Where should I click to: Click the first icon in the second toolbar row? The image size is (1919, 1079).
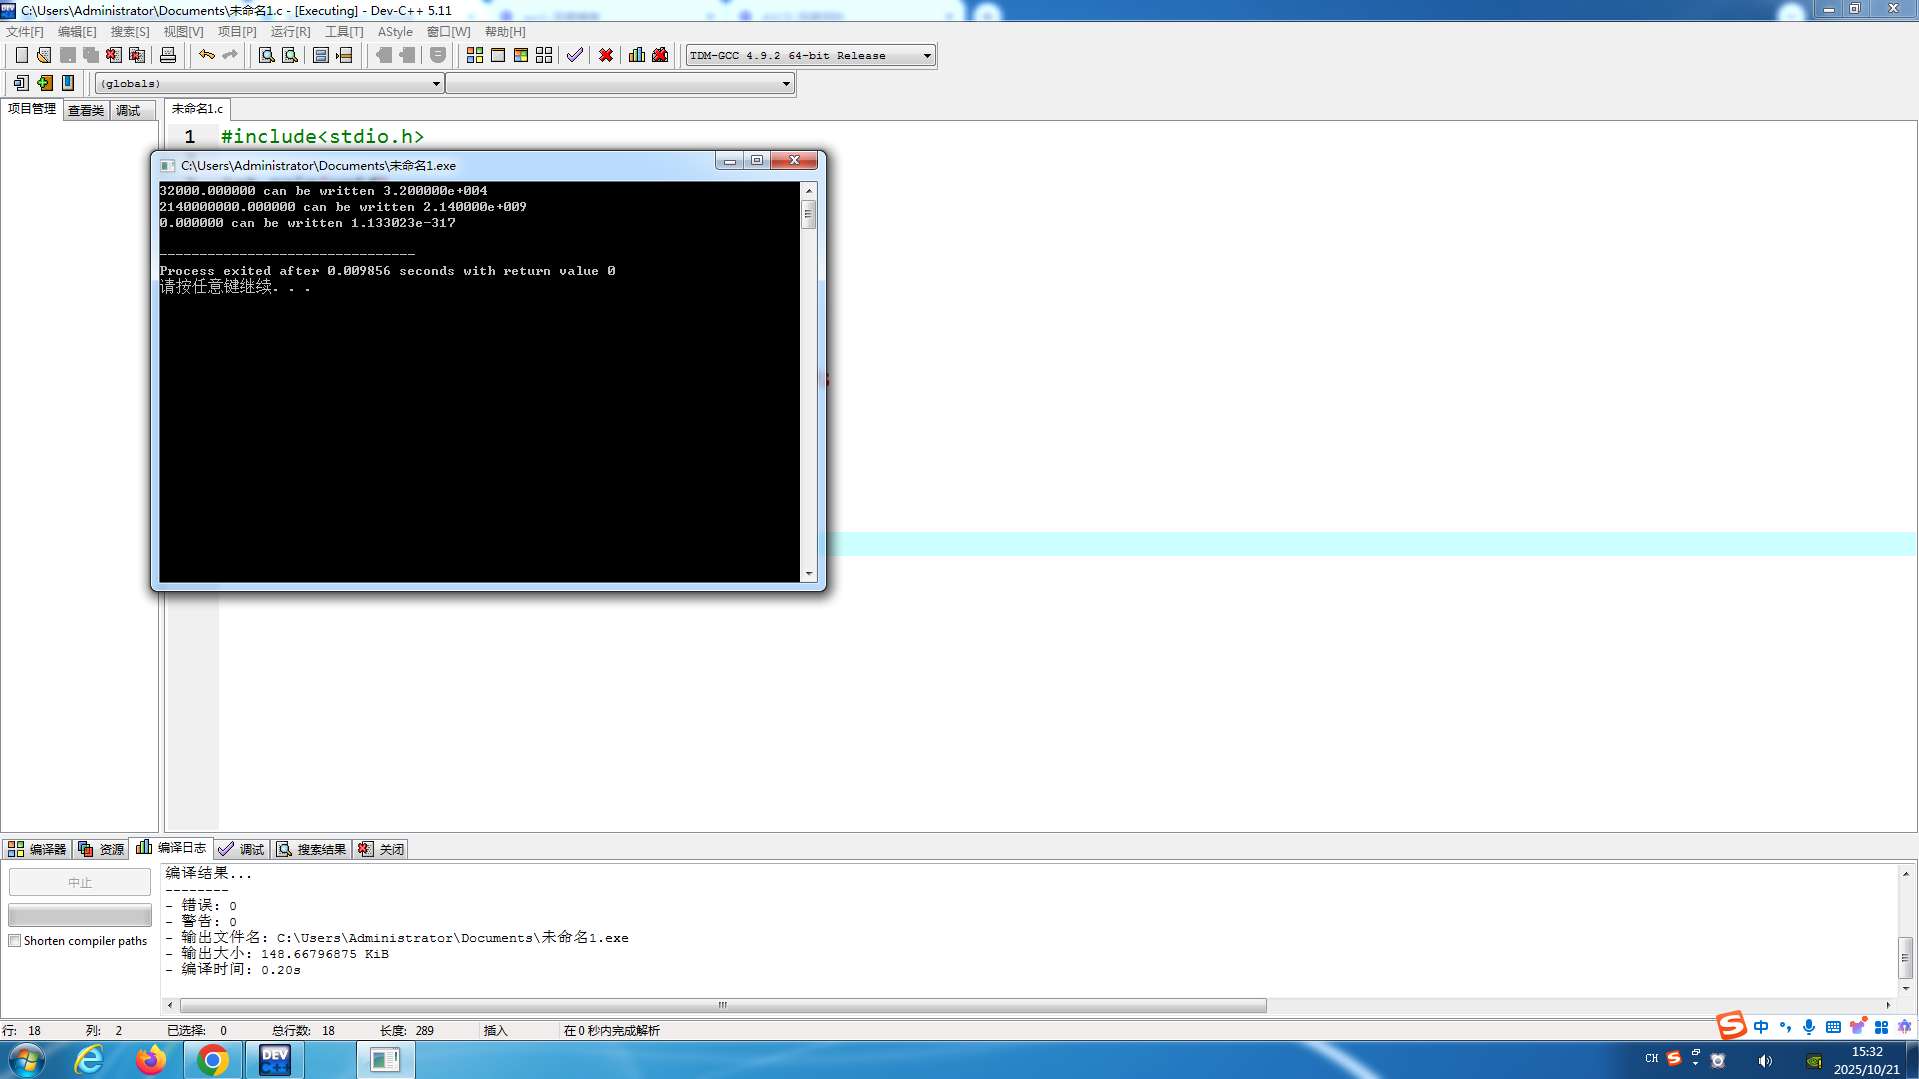tap(21, 83)
